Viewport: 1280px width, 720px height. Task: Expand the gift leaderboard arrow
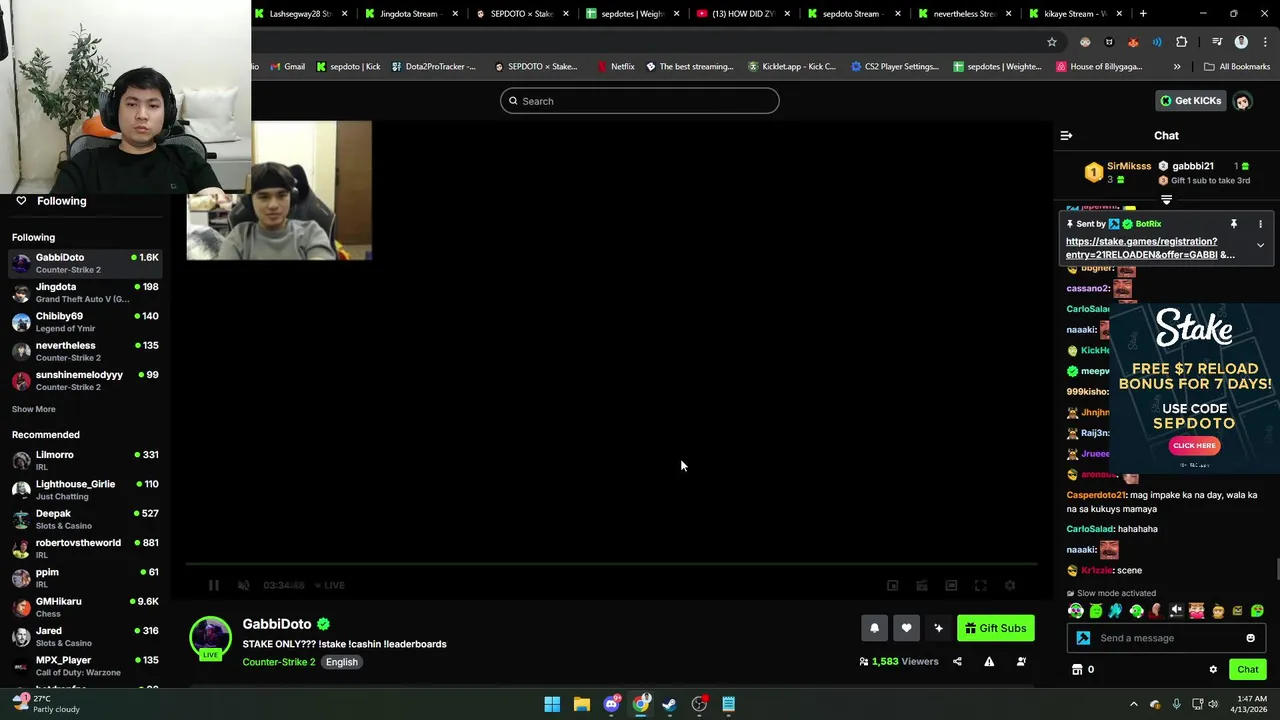click(1166, 200)
